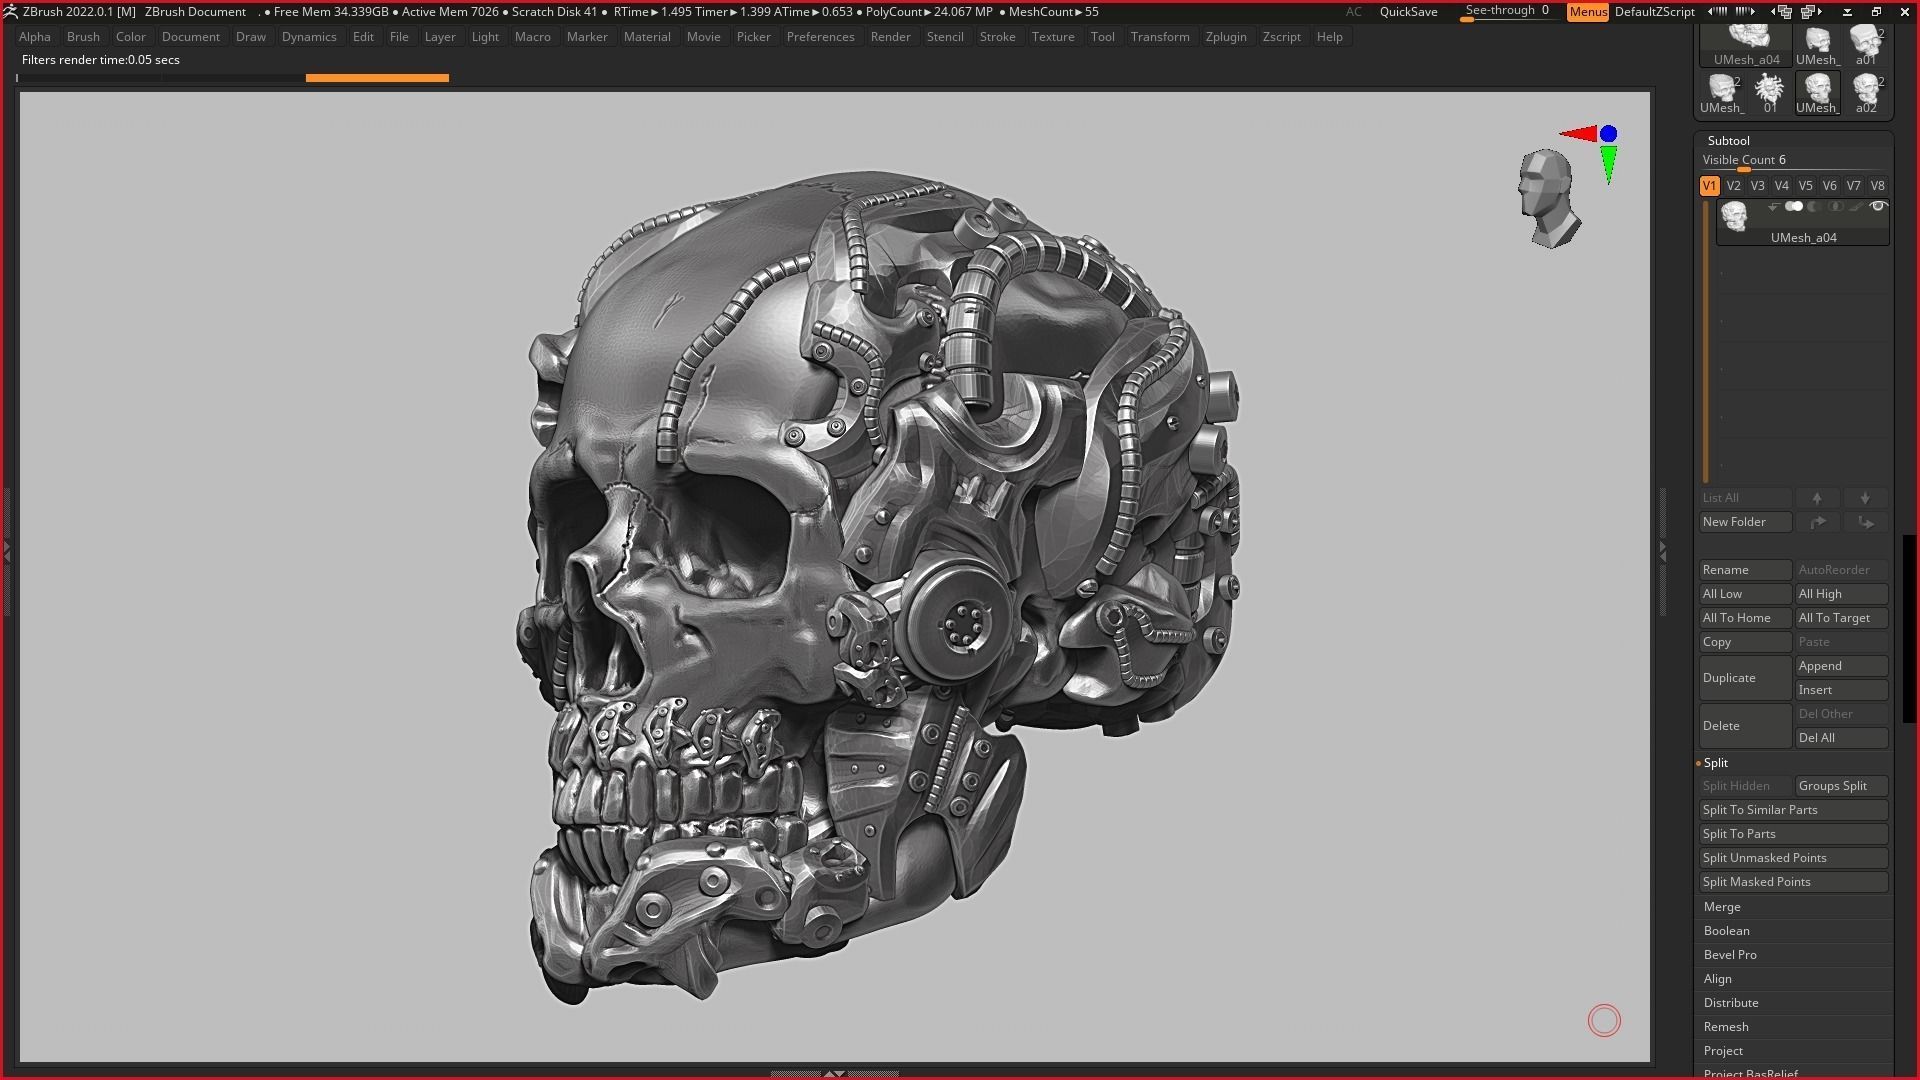
Task: Move subtool up with the up arrow
Action: (x=1817, y=498)
